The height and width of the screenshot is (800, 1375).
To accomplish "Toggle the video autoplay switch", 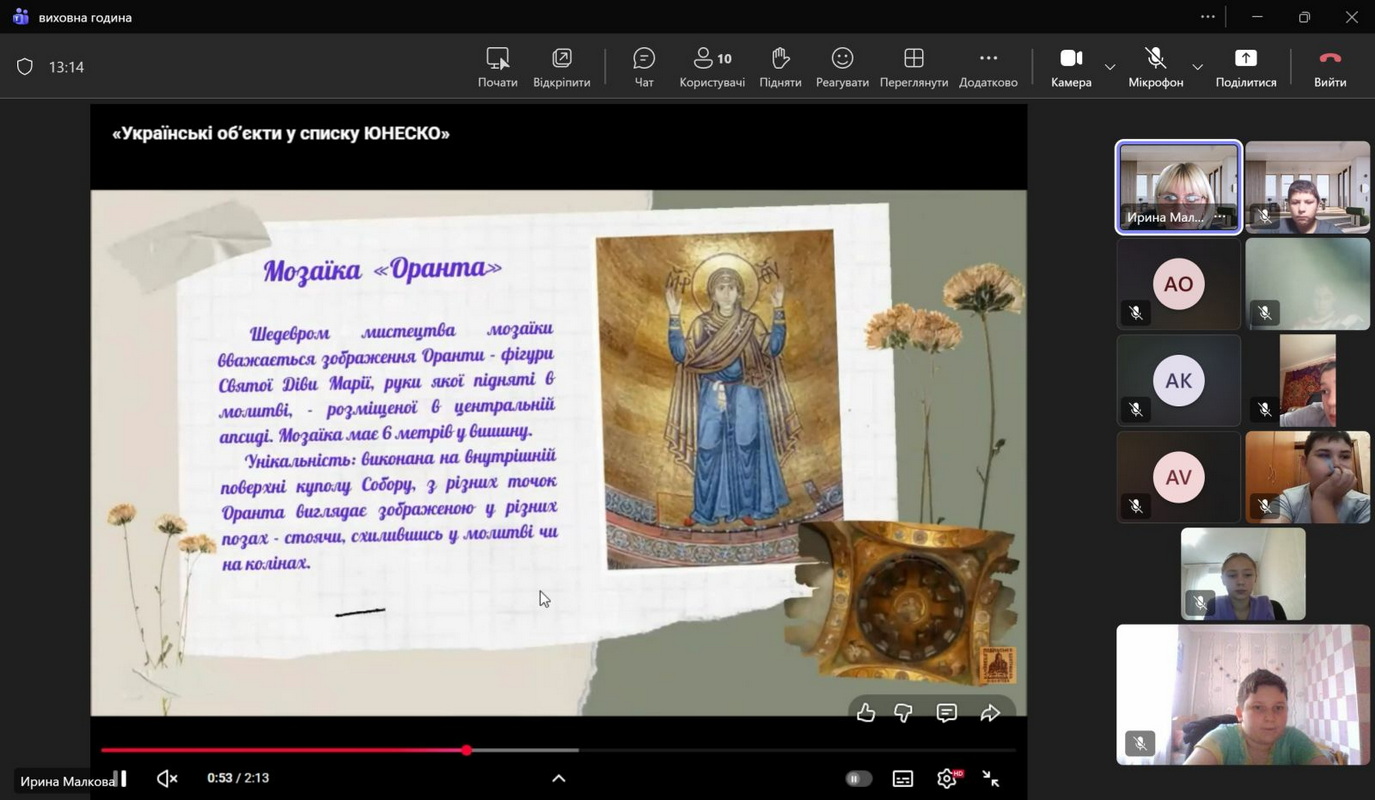I will 858,779.
